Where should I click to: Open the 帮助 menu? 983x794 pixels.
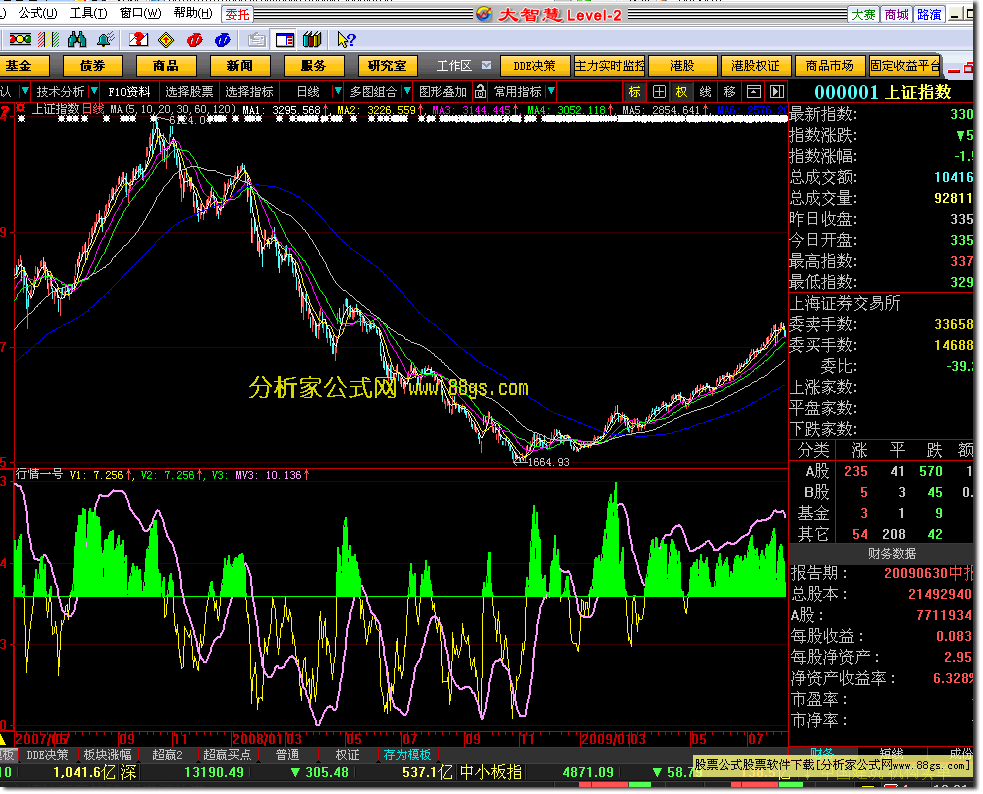pyautogui.click(x=193, y=13)
